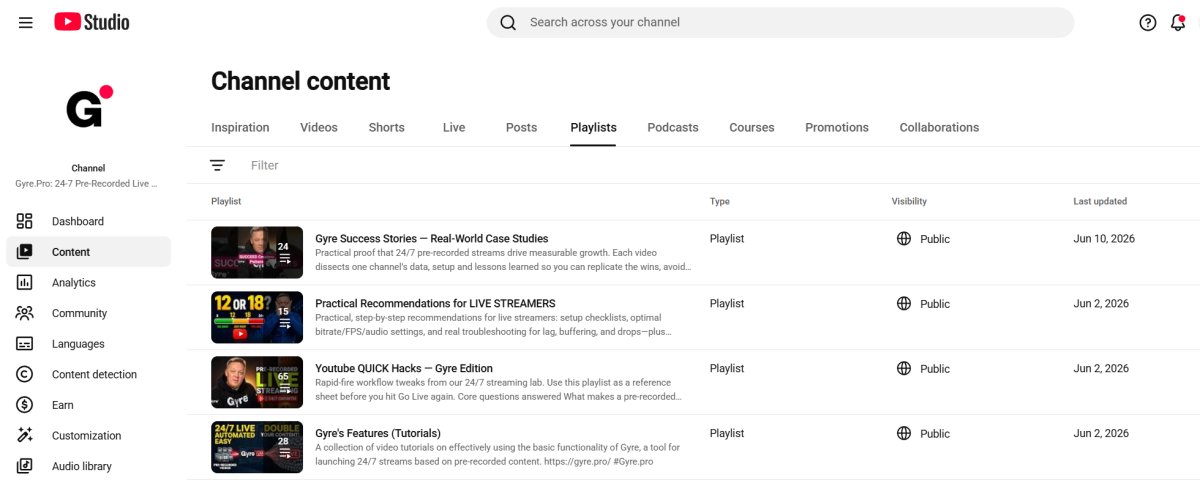Open the notifications bell
1200x483 pixels.
(1178, 23)
